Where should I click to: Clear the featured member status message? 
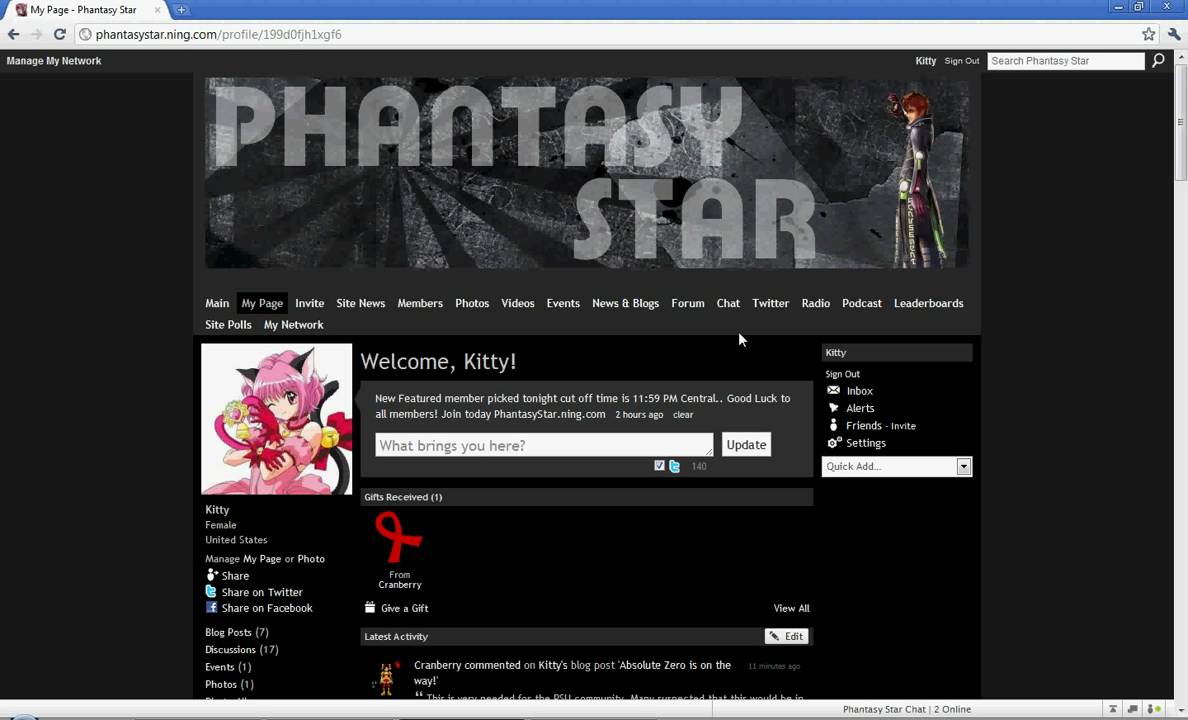click(x=683, y=415)
